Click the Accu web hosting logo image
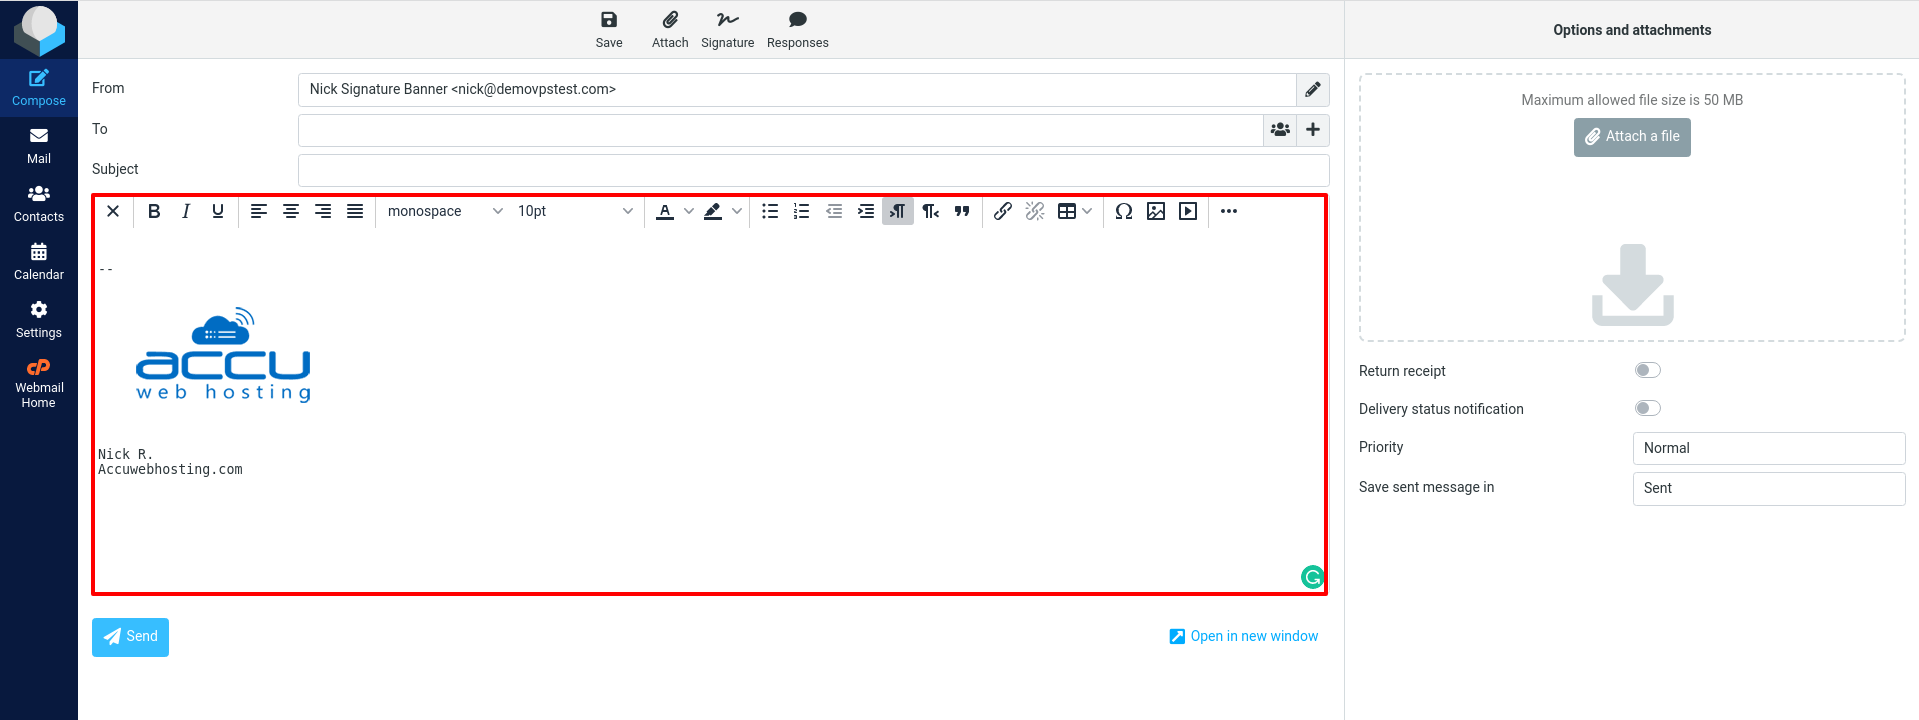Screen dimensions: 1919x720 click(x=223, y=354)
